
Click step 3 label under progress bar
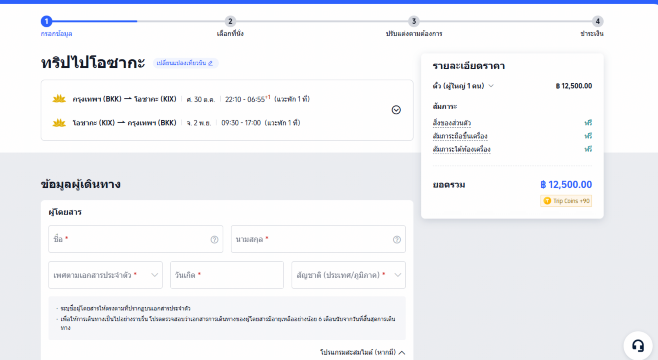click(x=414, y=34)
